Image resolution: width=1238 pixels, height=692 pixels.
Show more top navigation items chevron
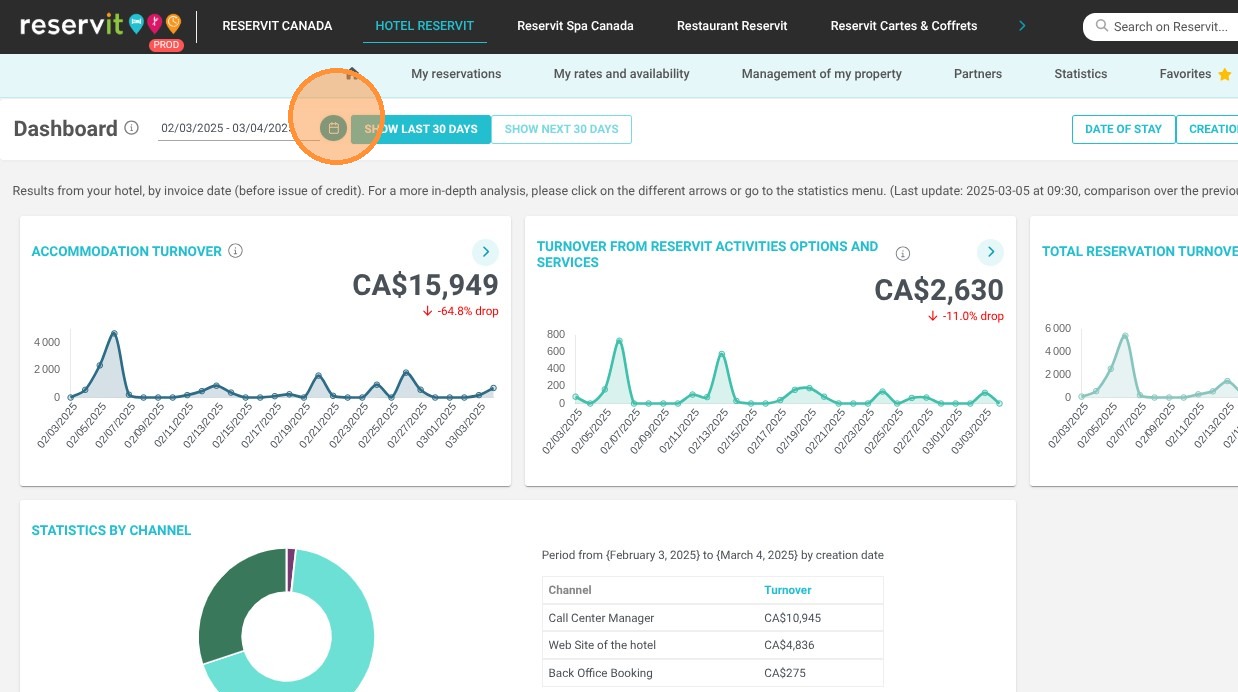(1022, 26)
